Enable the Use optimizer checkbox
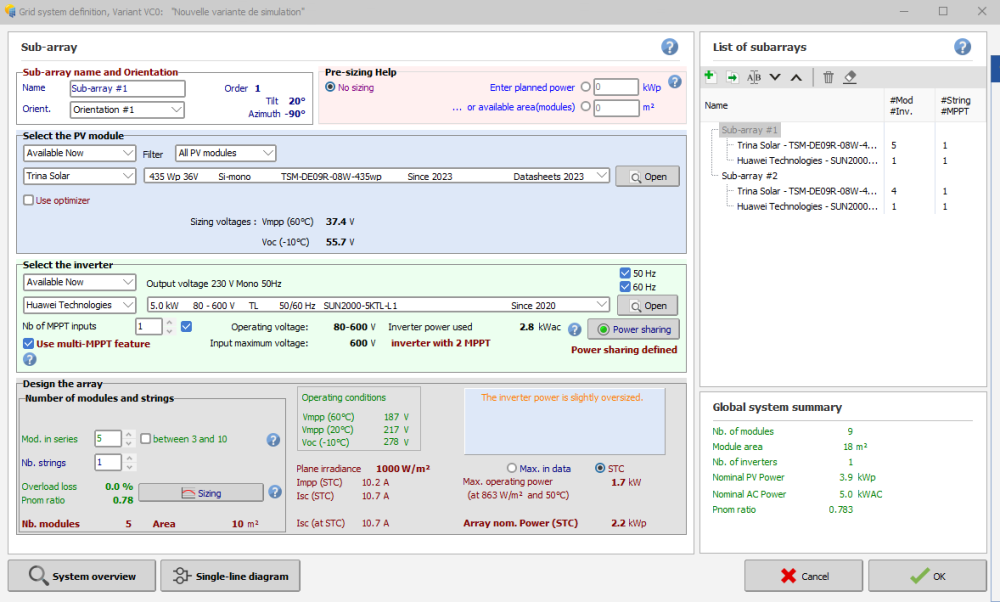The width and height of the screenshot is (1000, 602). pyautogui.click(x=29, y=200)
